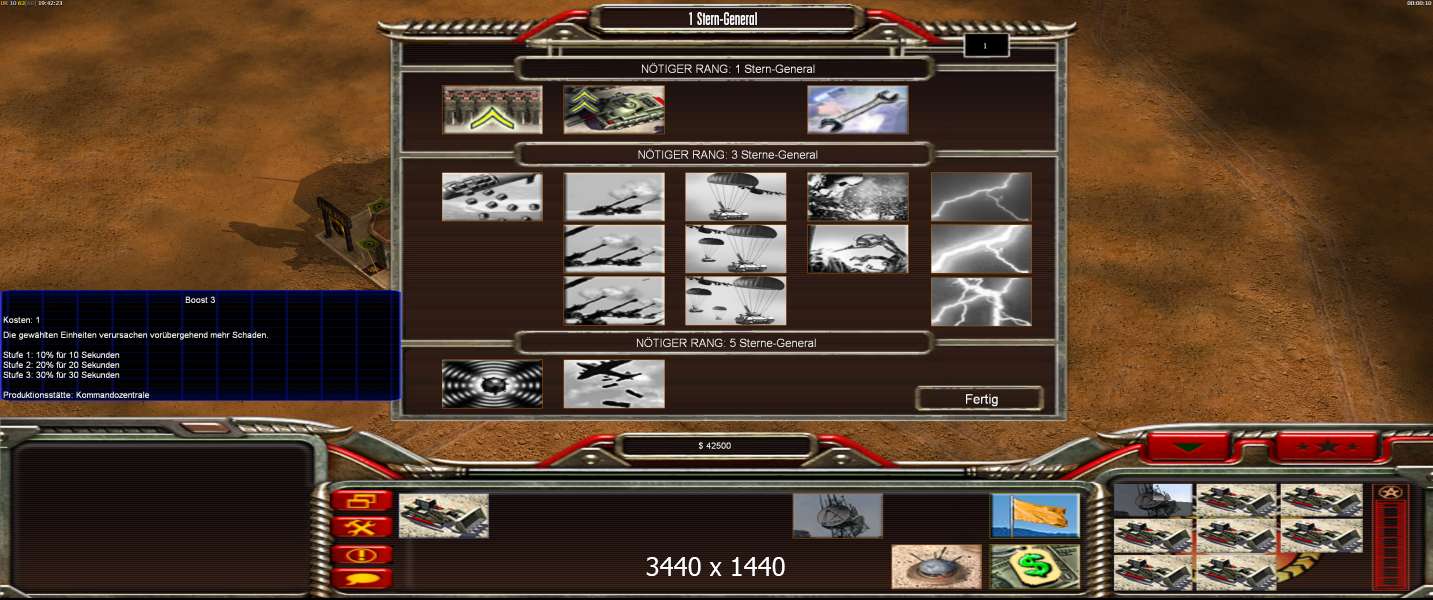Click the 'Boost 3' tooltip title
Viewport: 1433px width, 600px height.
coord(200,300)
